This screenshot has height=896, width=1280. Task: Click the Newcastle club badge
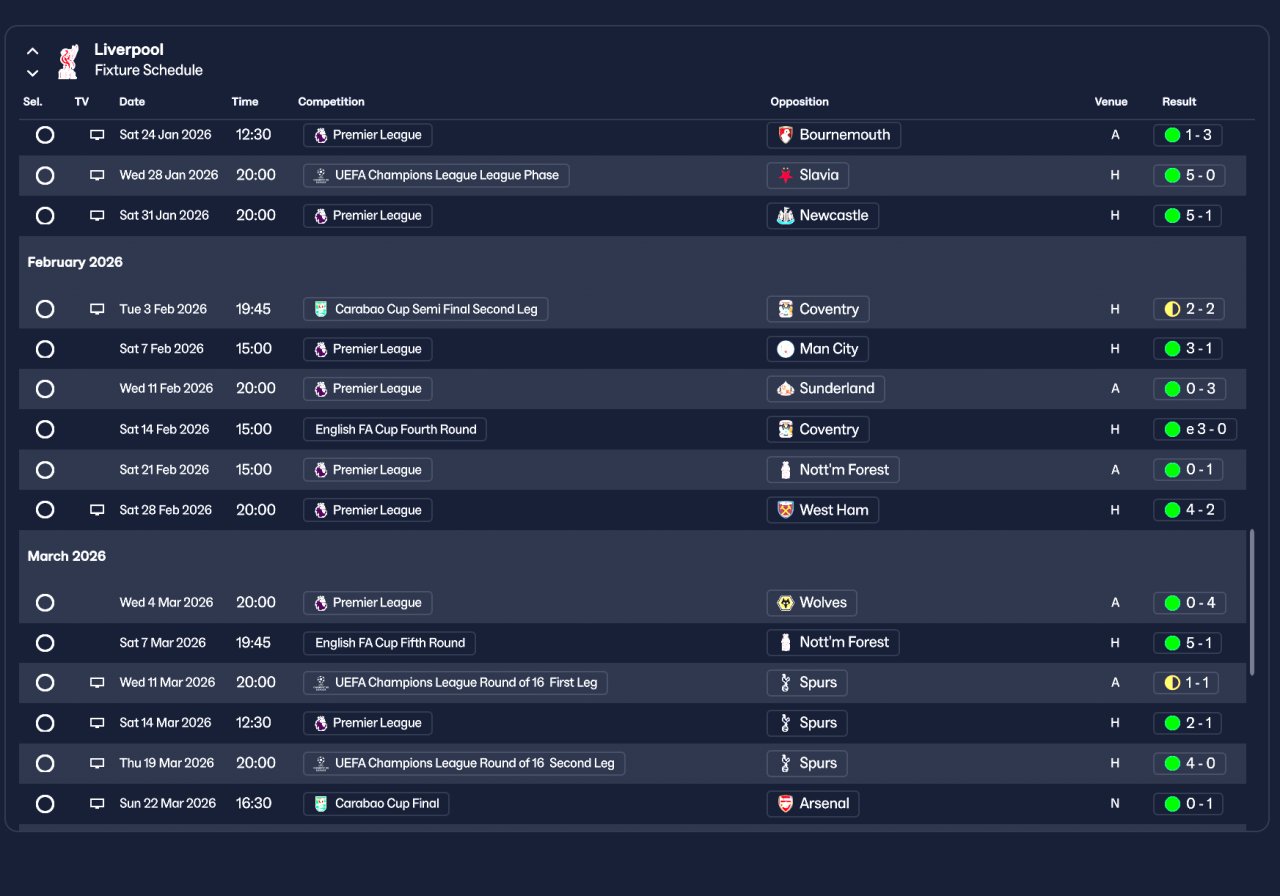point(785,215)
